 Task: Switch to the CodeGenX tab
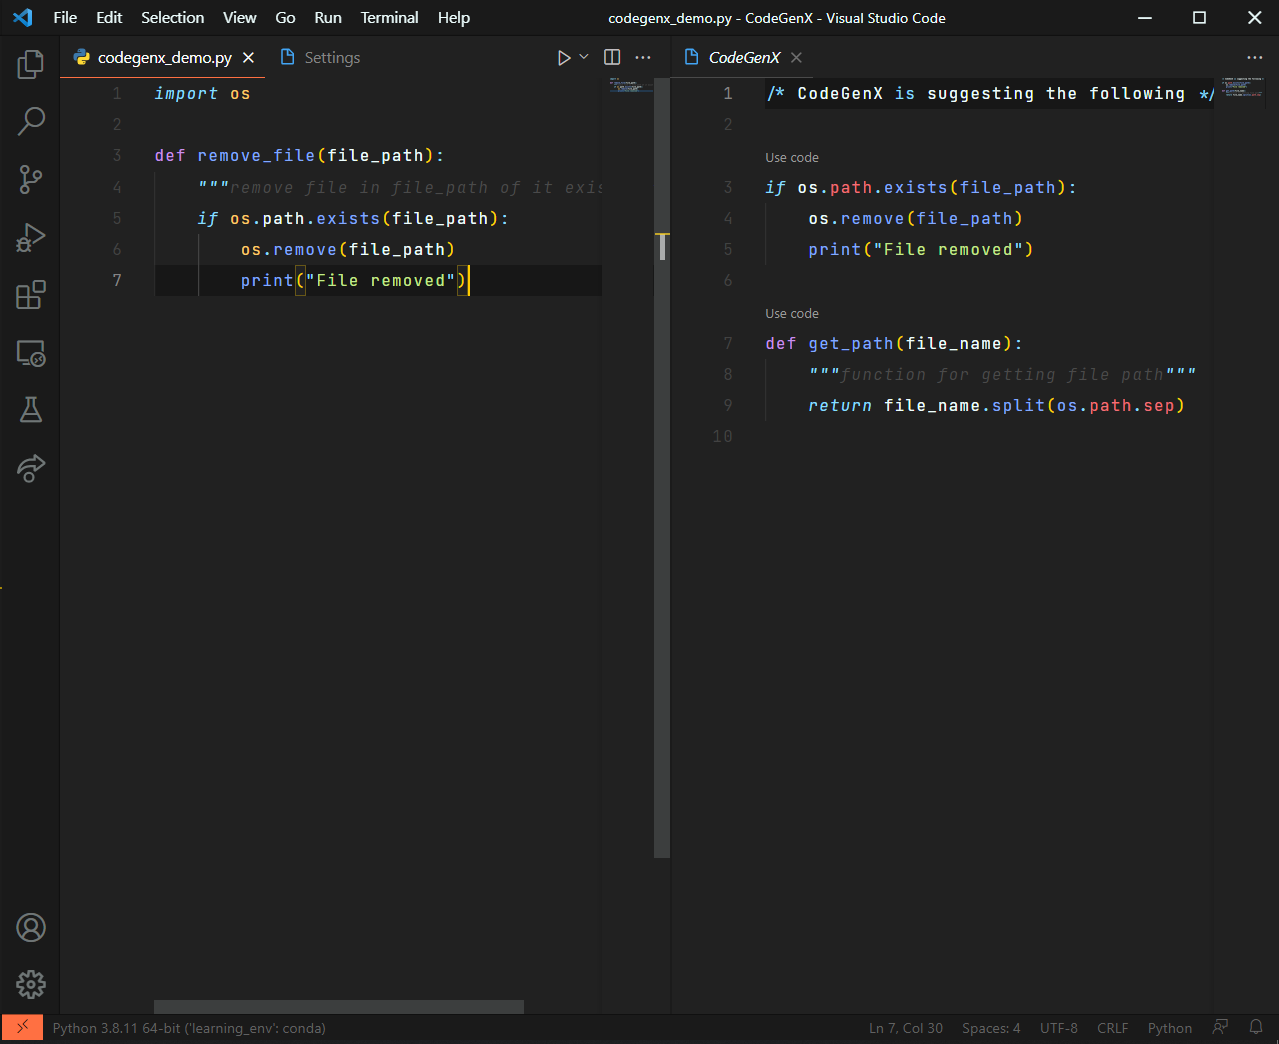pos(743,58)
